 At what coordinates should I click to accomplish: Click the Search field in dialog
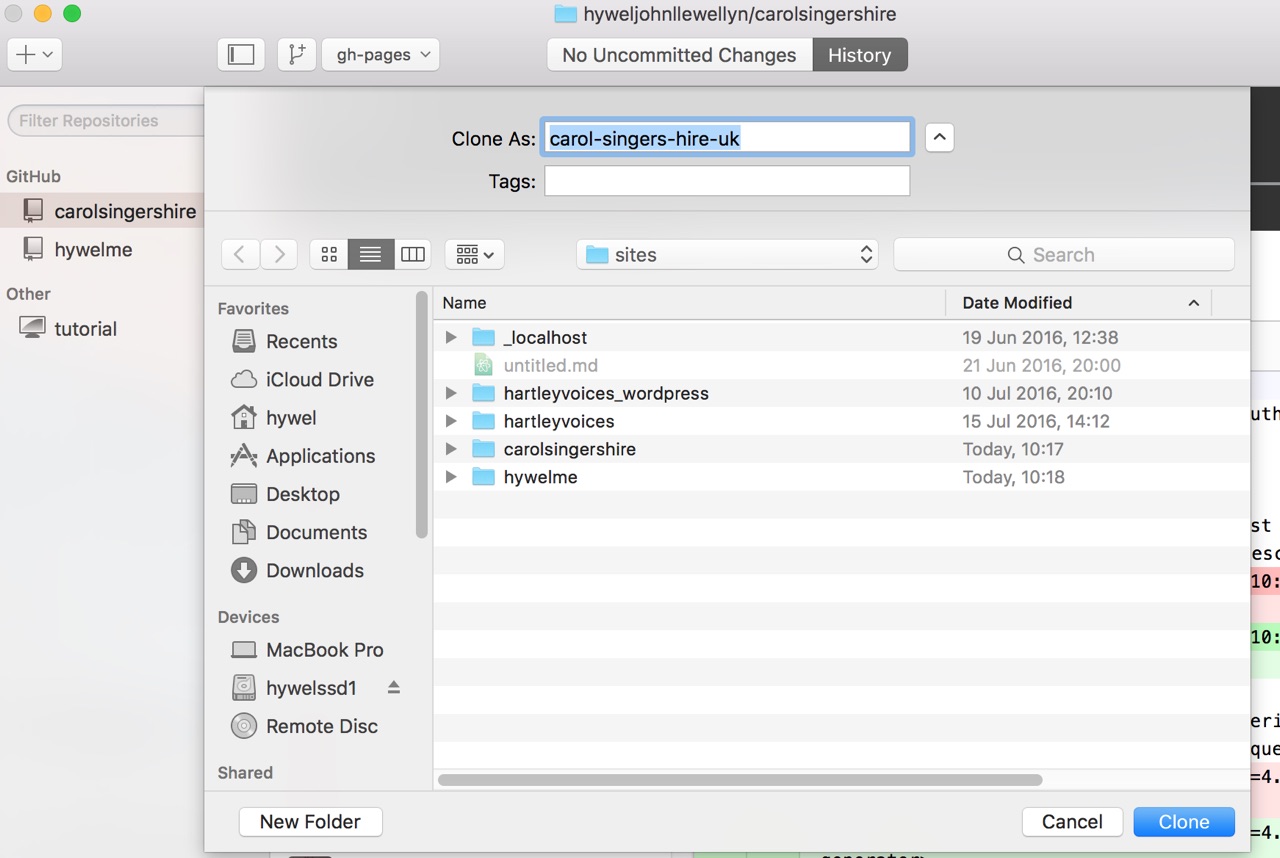[1064, 254]
